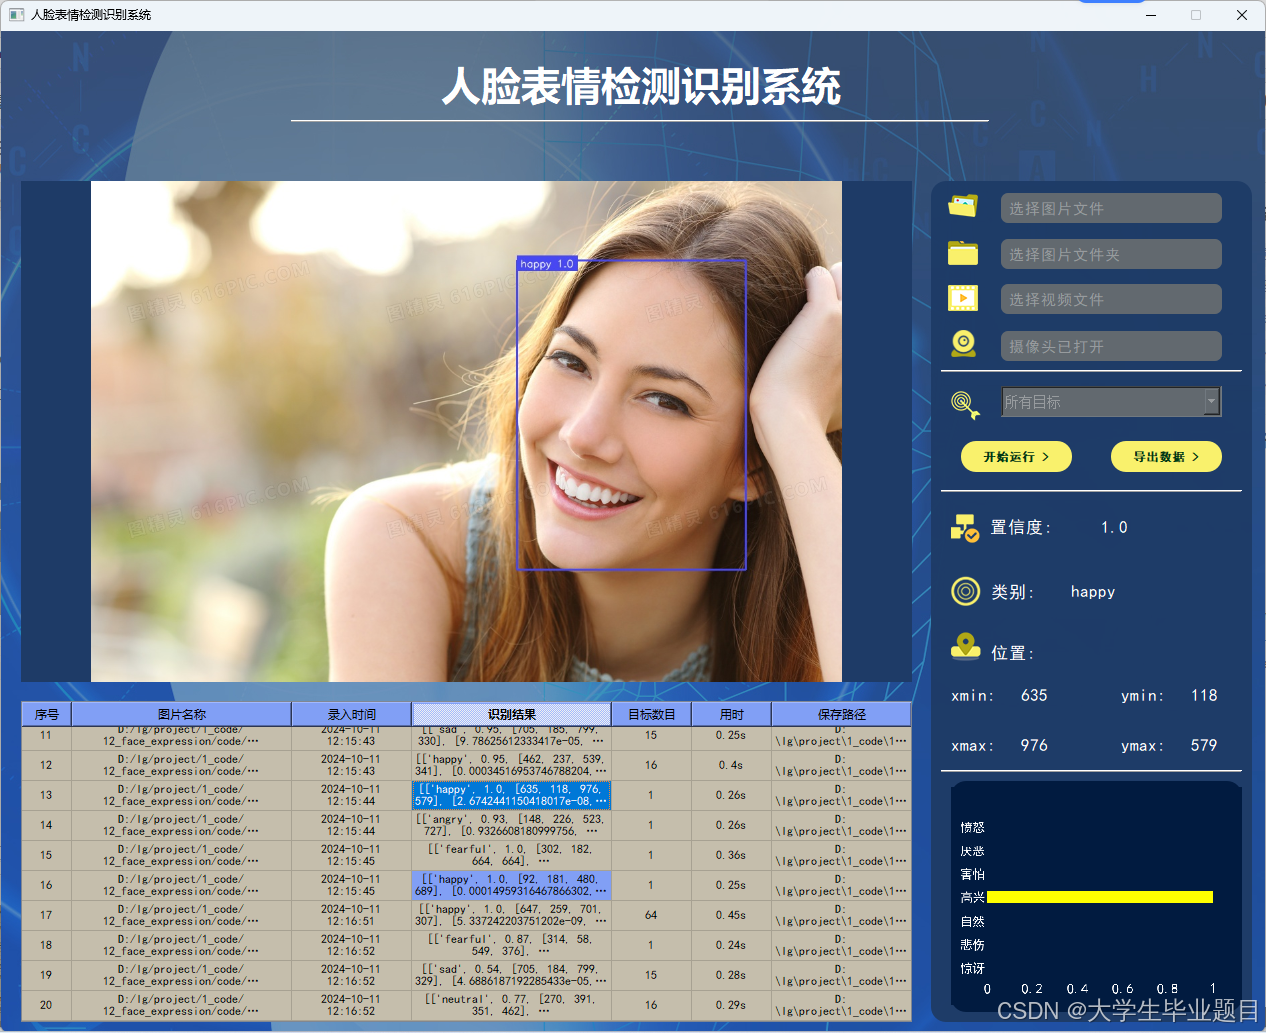Select row 15 fearful result cell
Image resolution: width=1266 pixels, height=1033 pixels.
pyautogui.click(x=511, y=855)
